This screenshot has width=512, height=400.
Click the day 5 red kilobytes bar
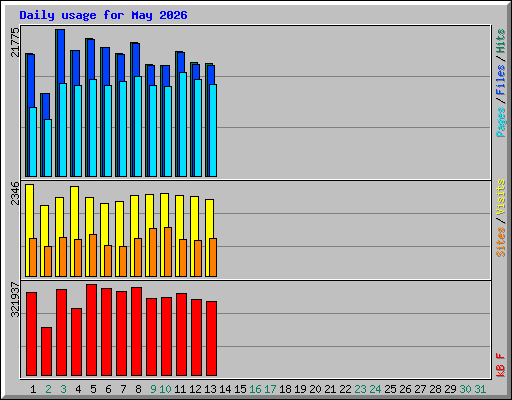click(x=91, y=330)
